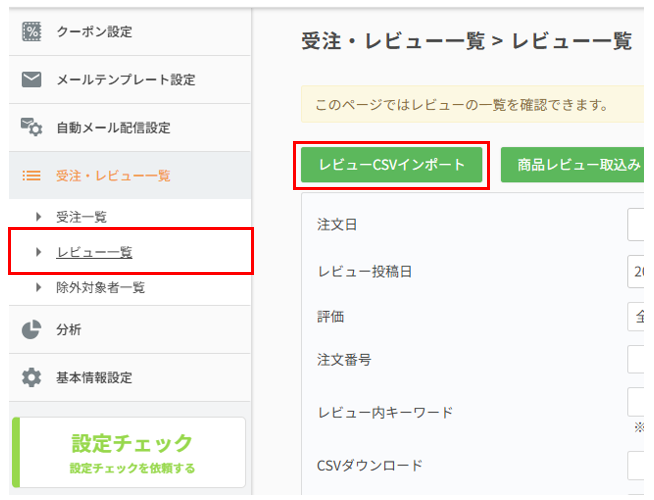The width and height of the screenshot is (654, 500).
Task: Open クーポン設定 menu item
Action: (94, 32)
